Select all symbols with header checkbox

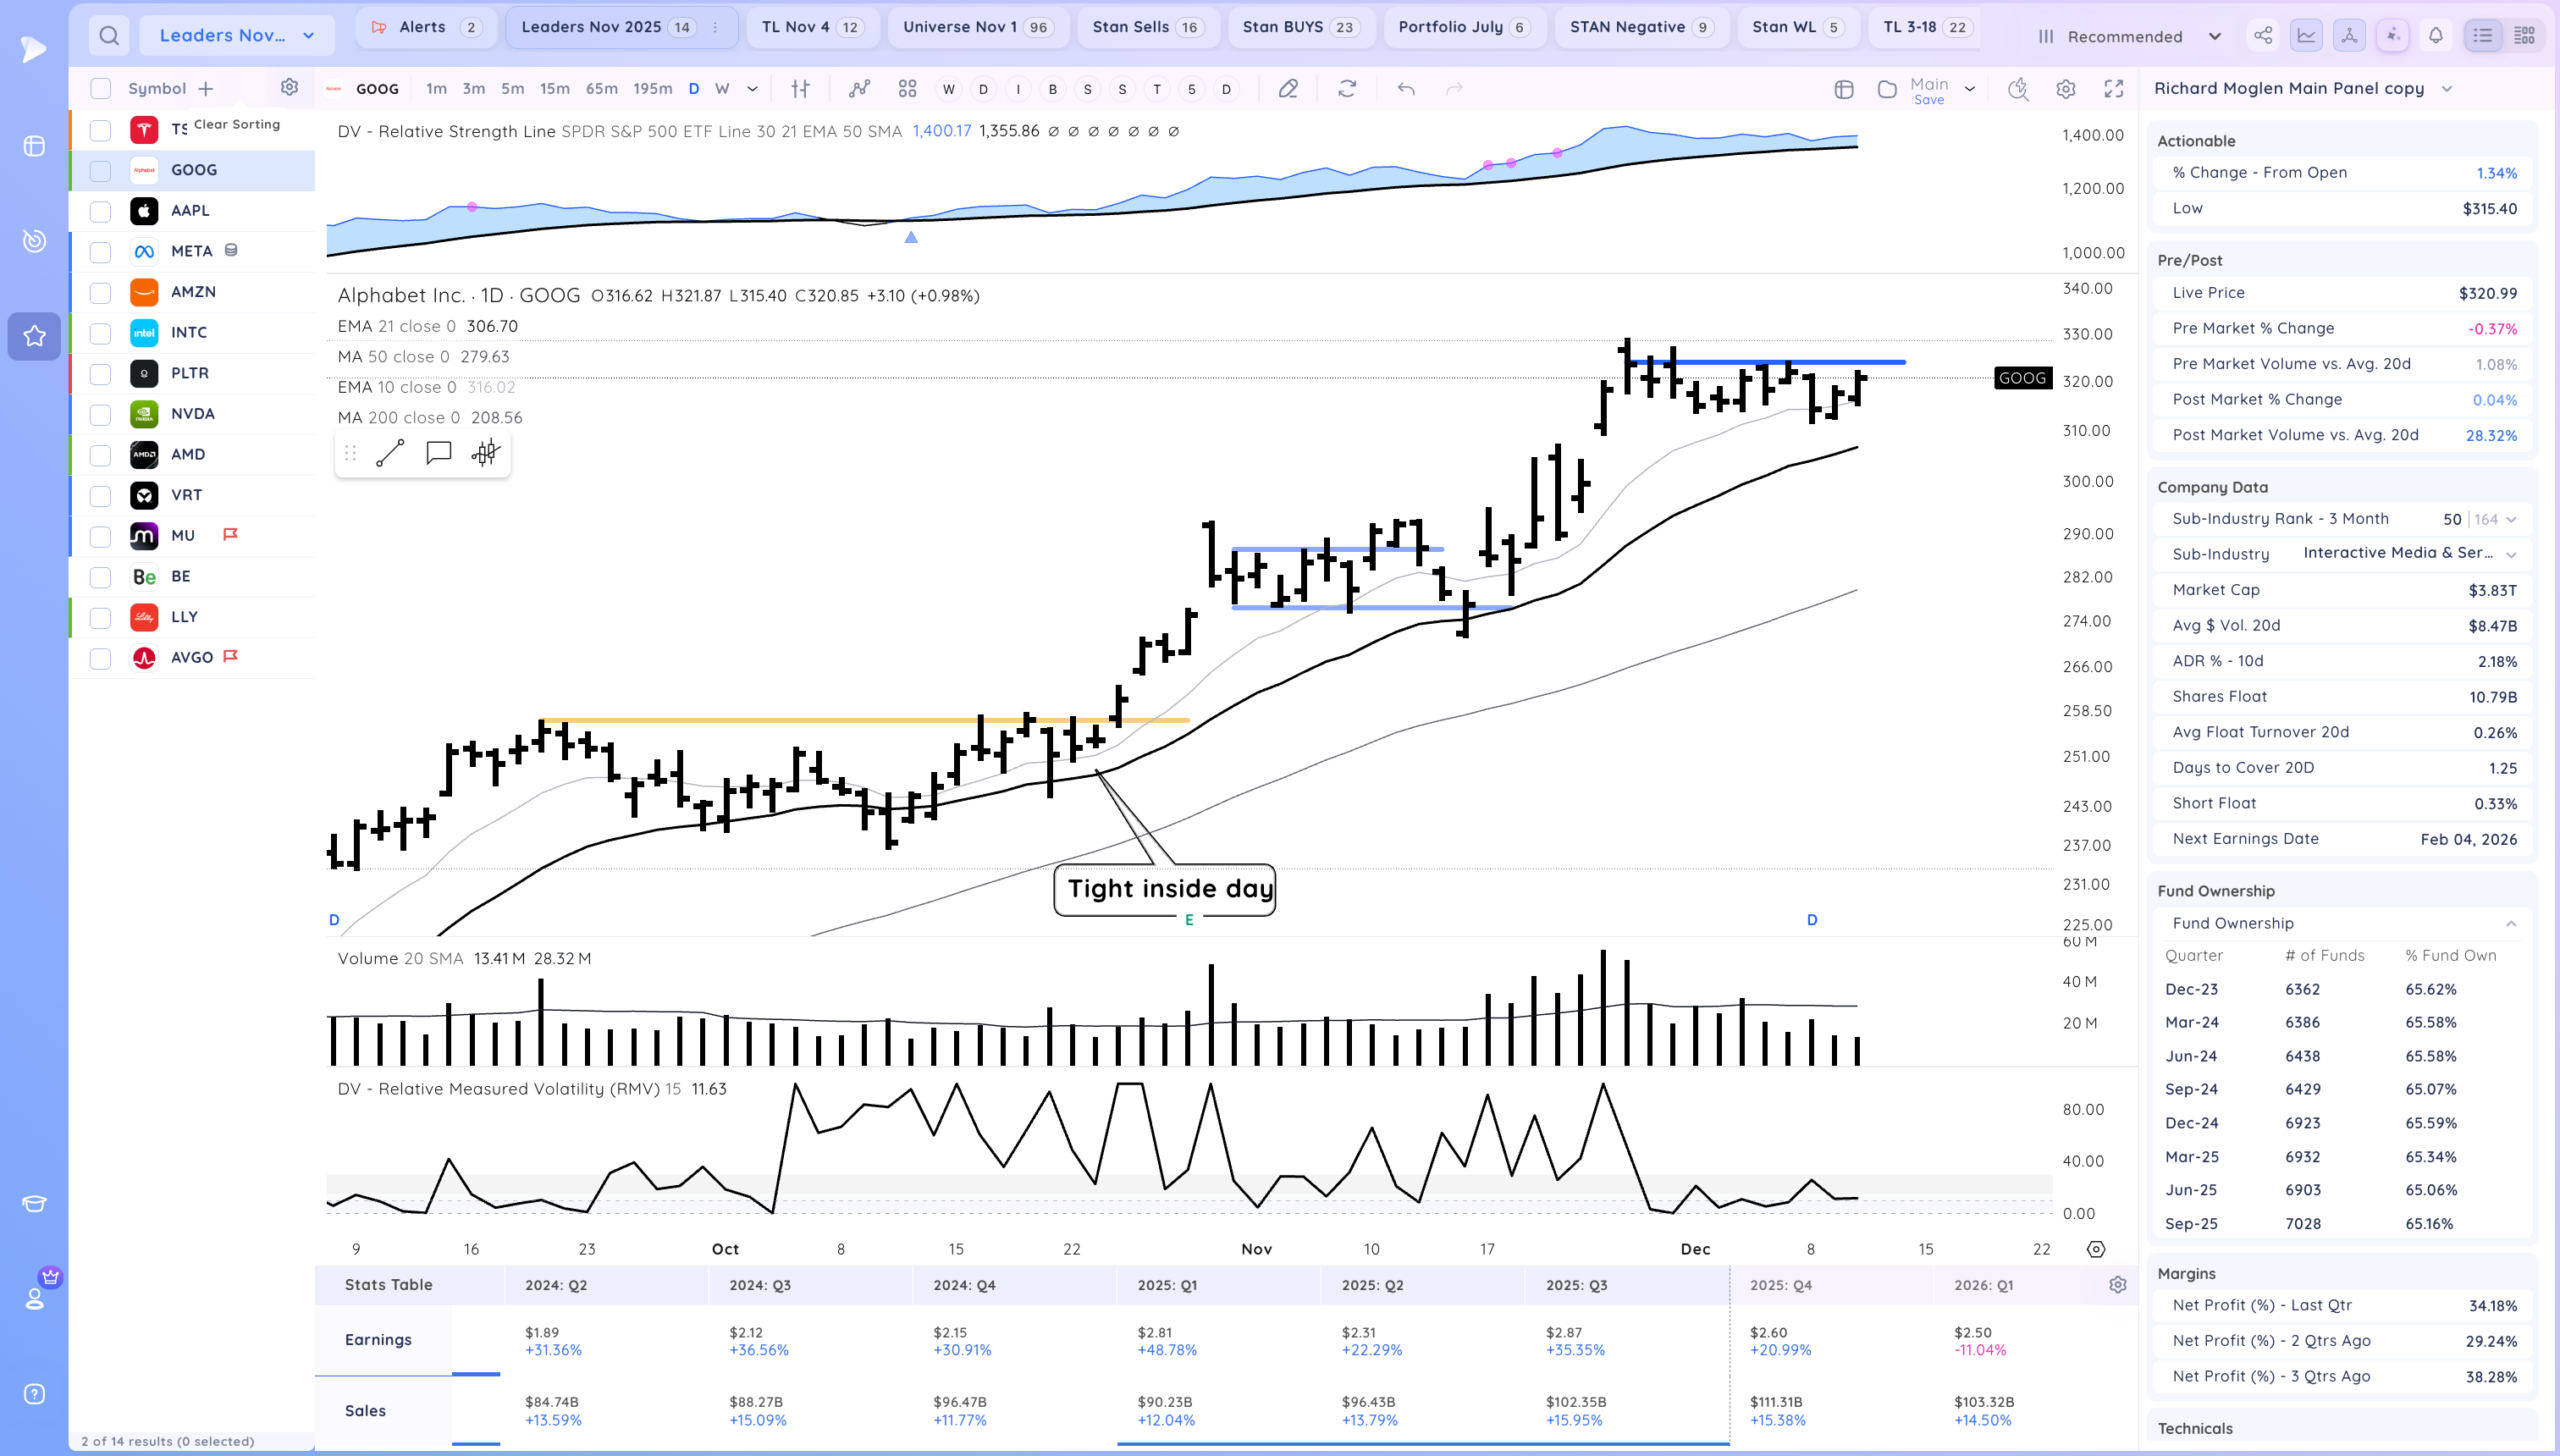click(100, 88)
